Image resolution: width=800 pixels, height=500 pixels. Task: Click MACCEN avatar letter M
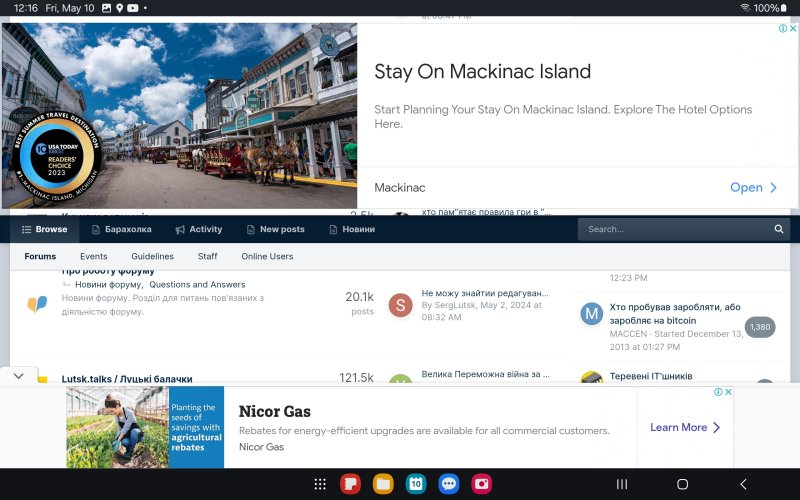592,313
